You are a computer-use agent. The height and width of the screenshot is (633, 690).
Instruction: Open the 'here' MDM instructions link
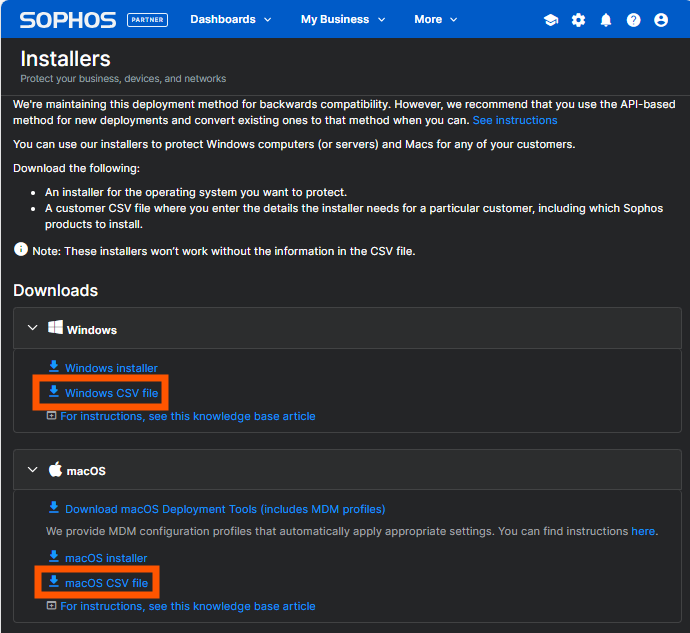(643, 531)
